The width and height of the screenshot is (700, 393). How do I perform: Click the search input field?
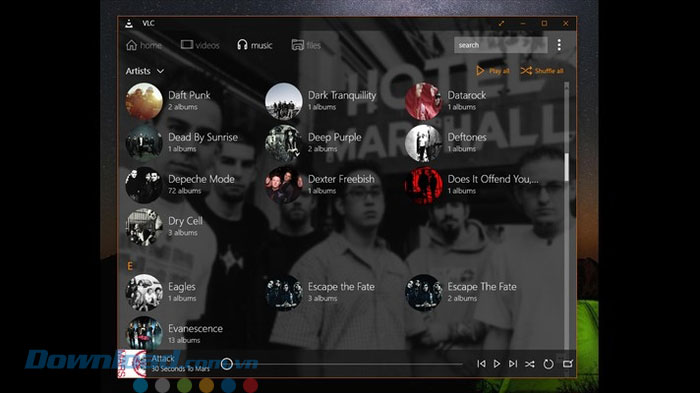point(500,45)
